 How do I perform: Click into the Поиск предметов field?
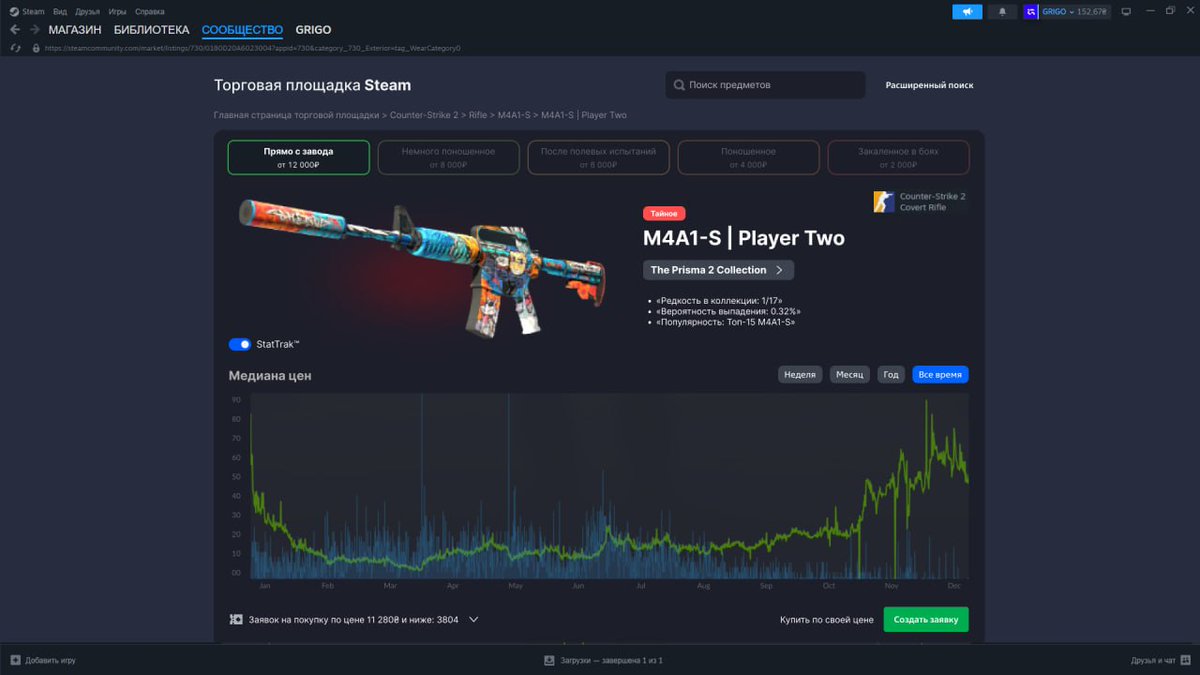click(765, 85)
